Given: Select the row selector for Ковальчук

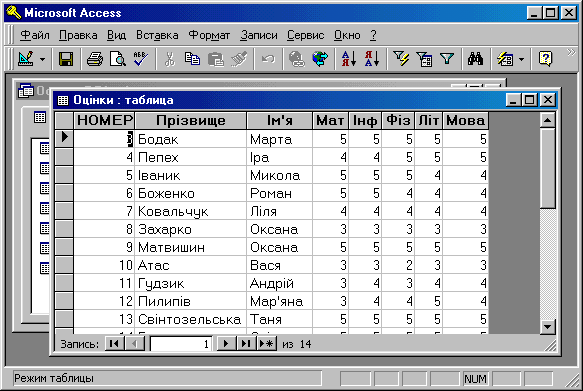Looking at the screenshot, I should point(64,211).
